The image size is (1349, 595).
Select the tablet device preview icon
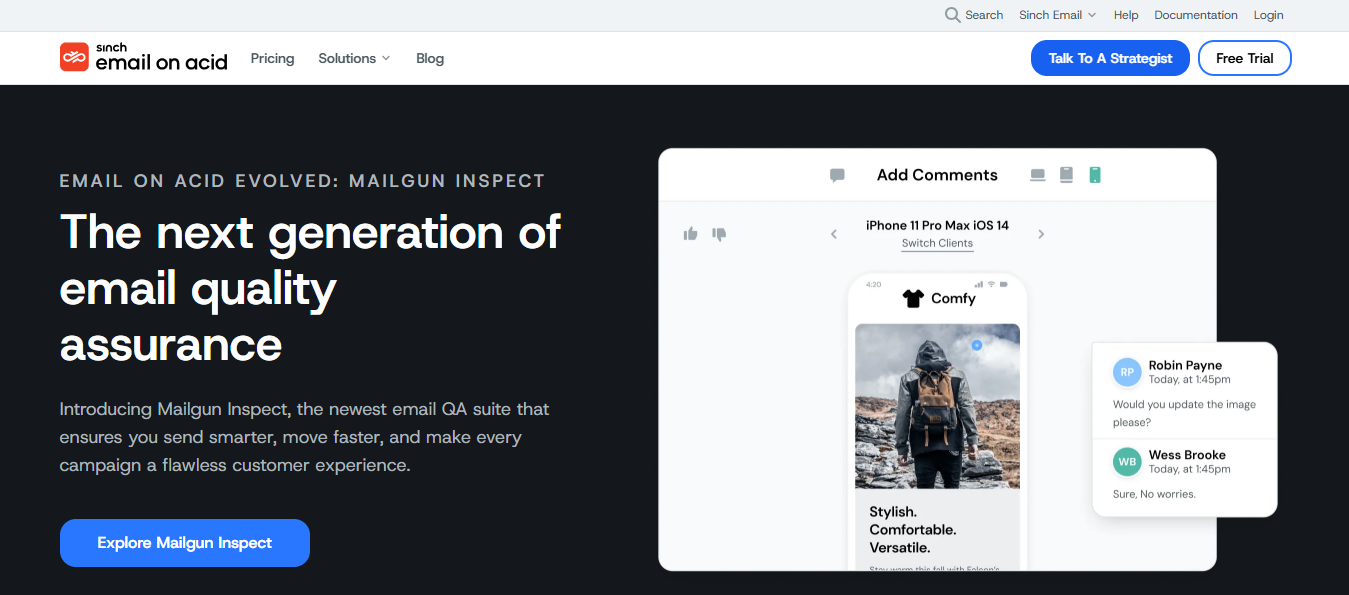1066,175
